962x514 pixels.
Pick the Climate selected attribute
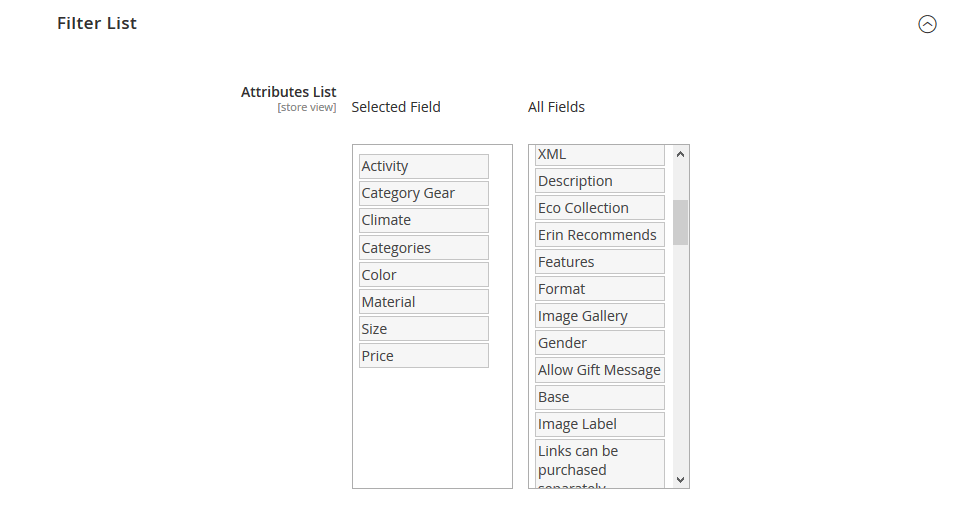(x=424, y=220)
